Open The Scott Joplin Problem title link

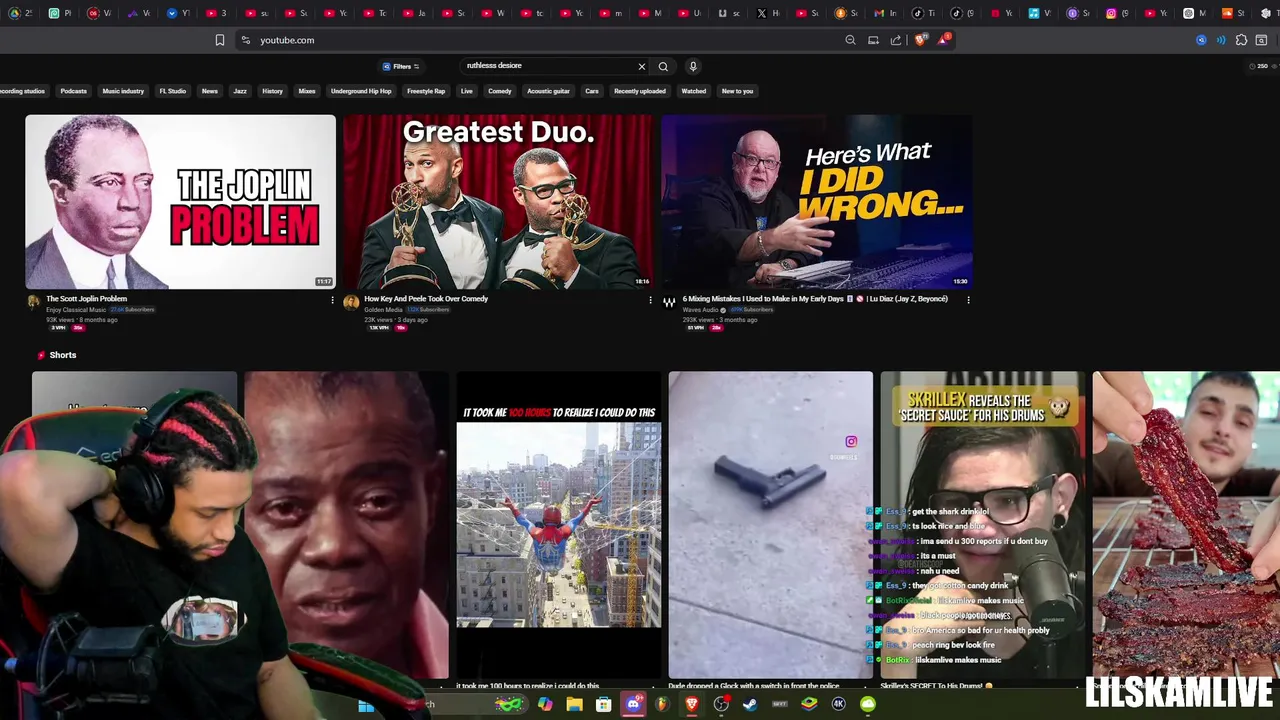[x=86, y=298]
